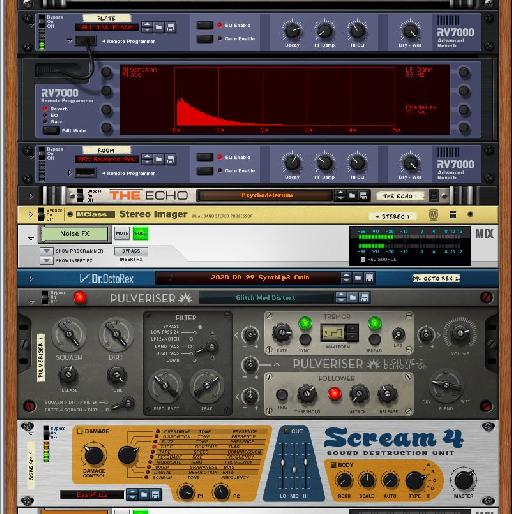512x514 pixels.
Task: Click Decay knob on ROOM RV7000
Action: click(292, 163)
